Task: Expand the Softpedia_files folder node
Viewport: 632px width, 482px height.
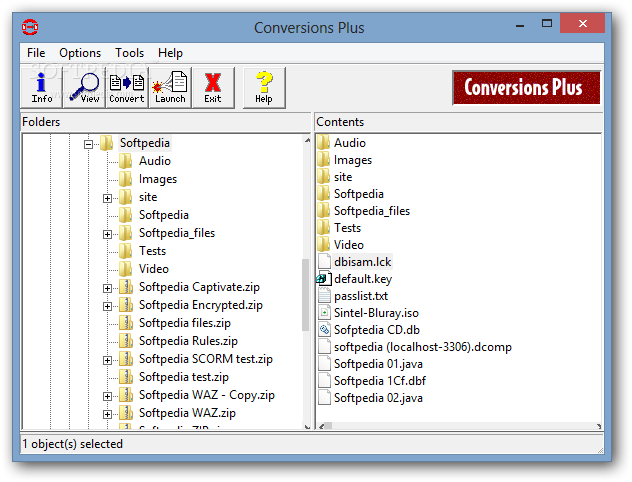Action: 107,234
